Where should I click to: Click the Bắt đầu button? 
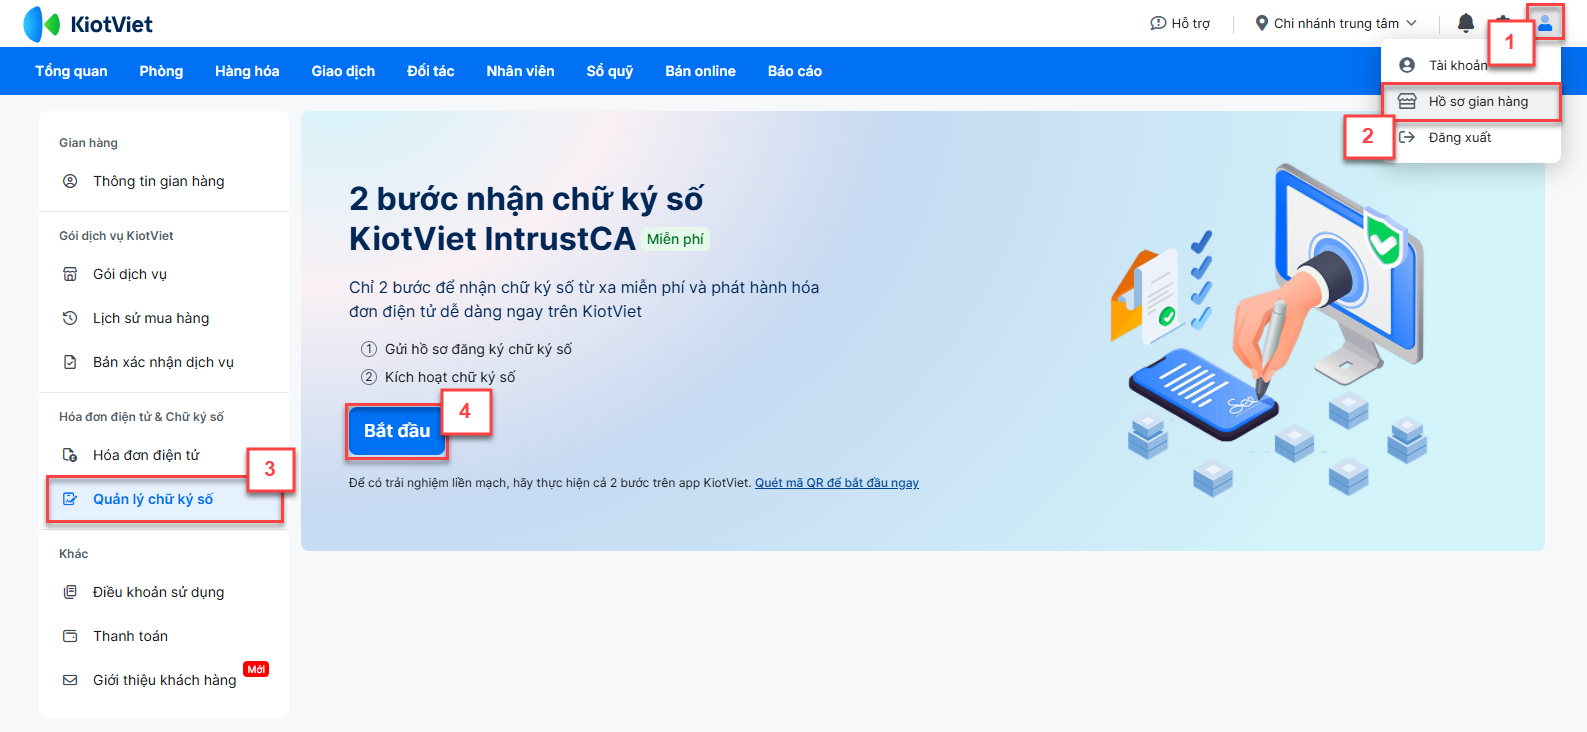(x=397, y=431)
